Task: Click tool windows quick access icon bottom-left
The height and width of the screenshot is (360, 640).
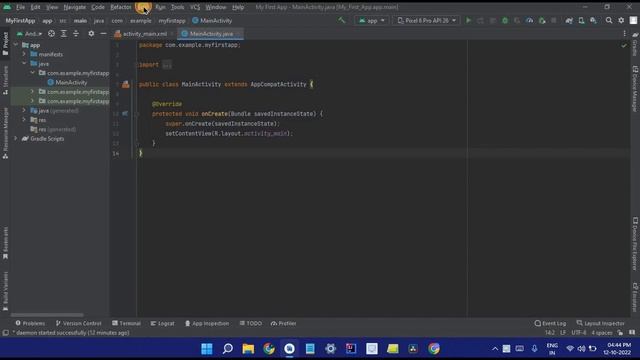Action: [x=5, y=333]
